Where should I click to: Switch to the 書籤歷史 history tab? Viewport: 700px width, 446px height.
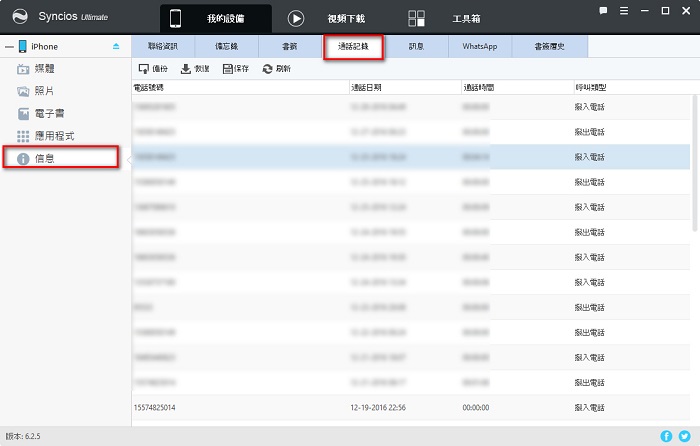click(x=550, y=46)
